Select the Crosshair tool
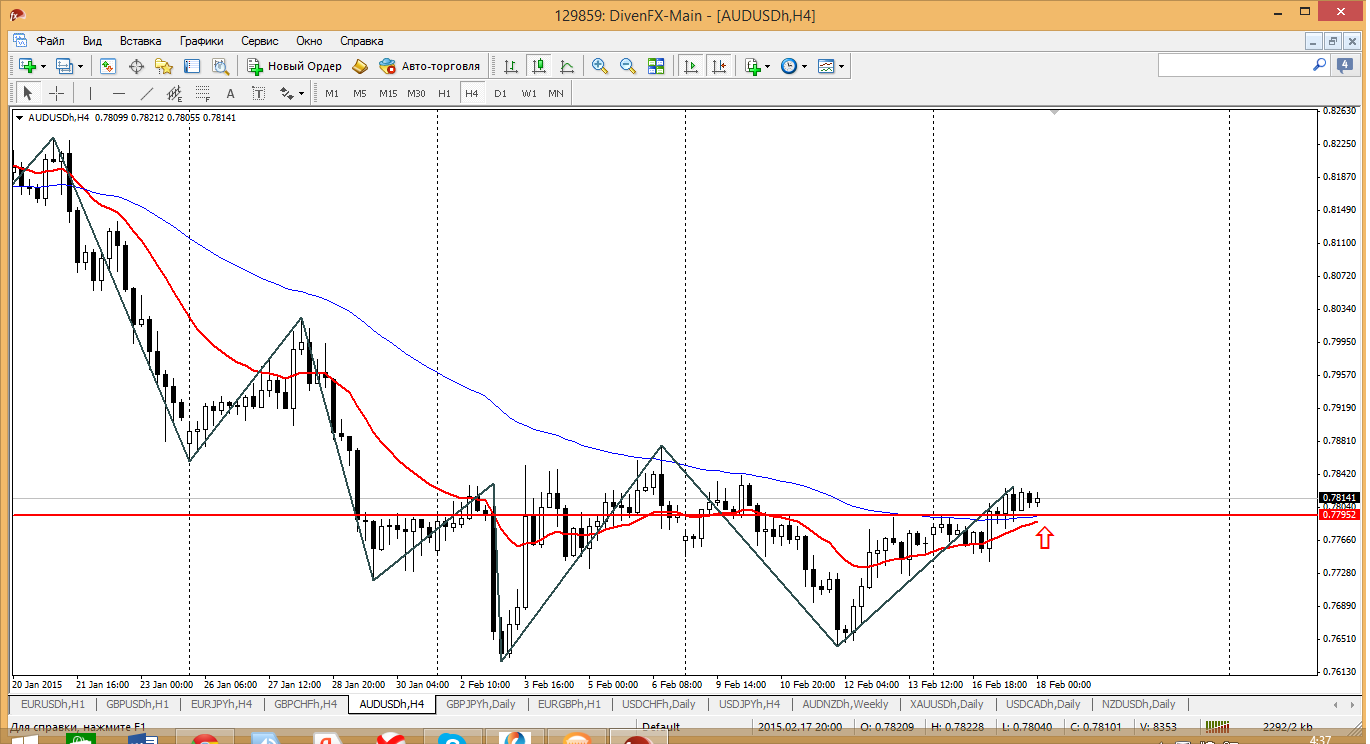Screen dimensions: 1370x744 [57, 93]
